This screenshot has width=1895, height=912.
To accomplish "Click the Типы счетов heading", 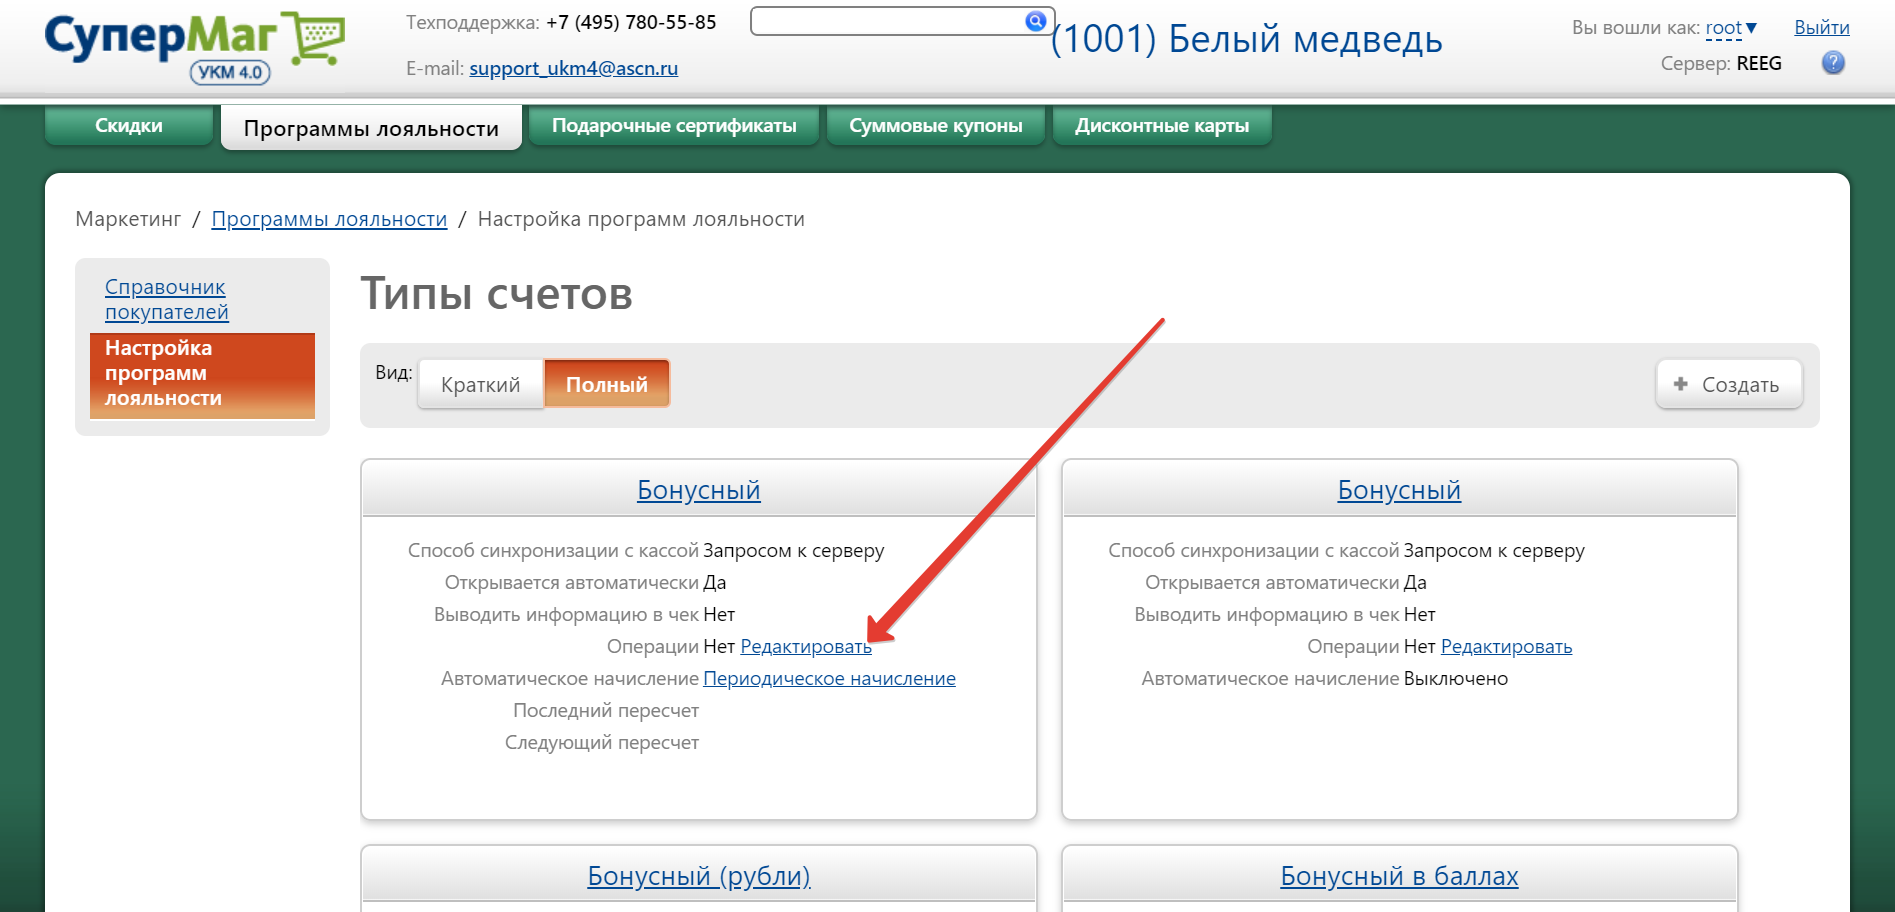I will [496, 294].
